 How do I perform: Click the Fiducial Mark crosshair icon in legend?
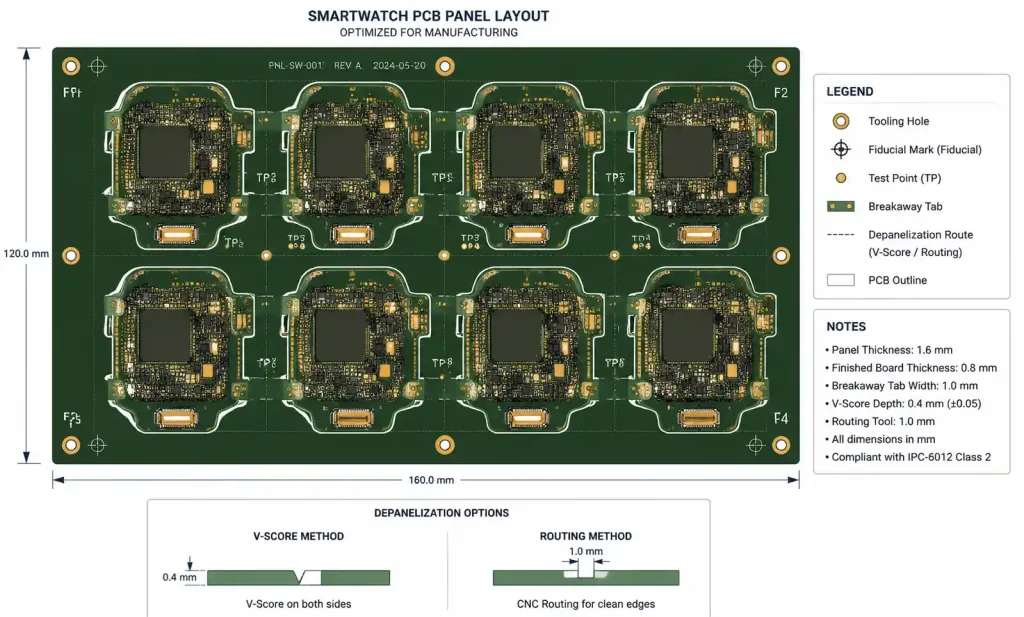840,150
